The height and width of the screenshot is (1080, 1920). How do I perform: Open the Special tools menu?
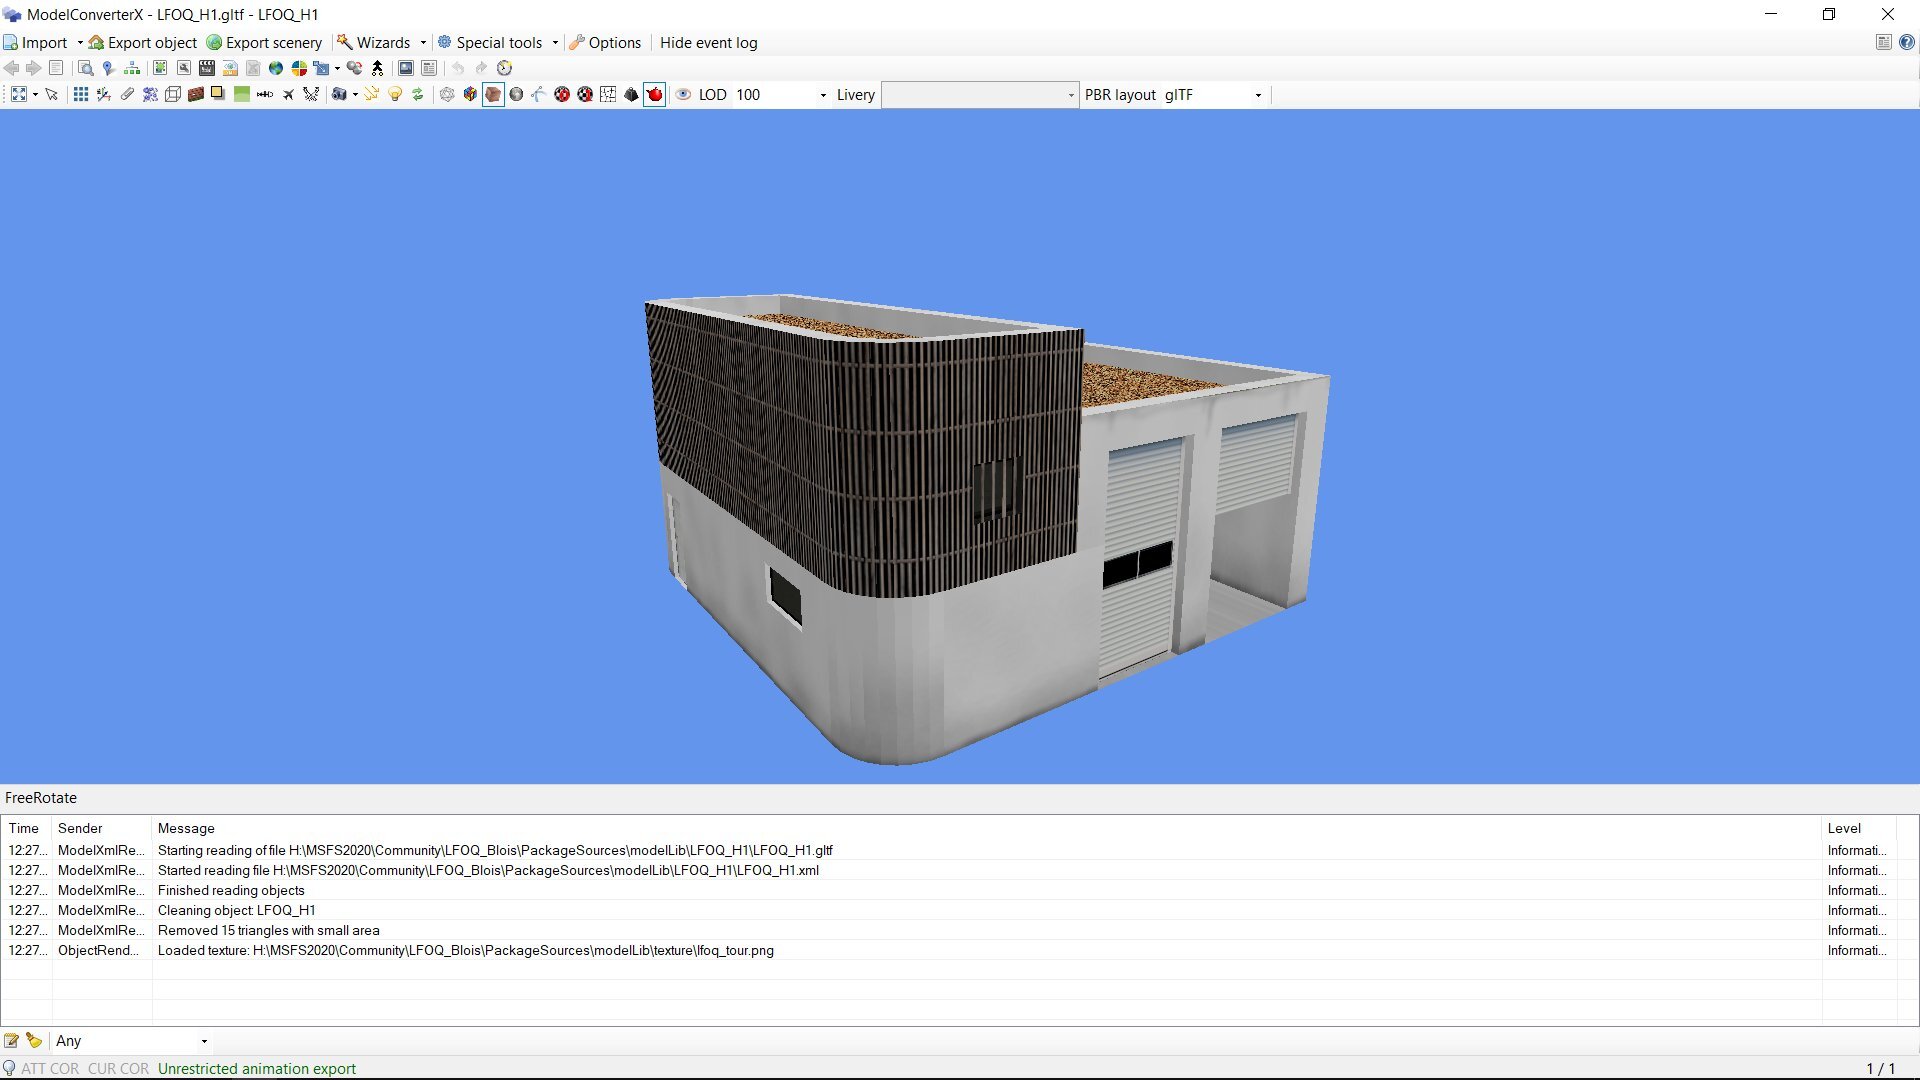(498, 42)
